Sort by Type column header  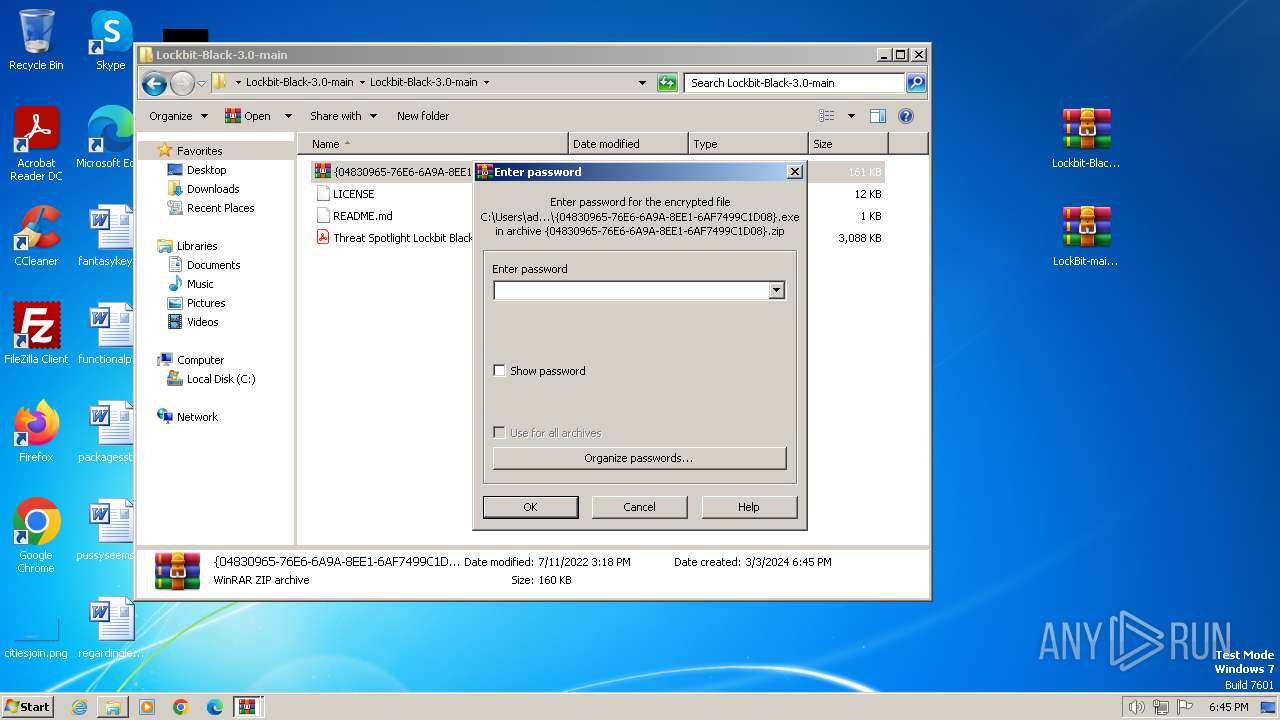pyautogui.click(x=748, y=144)
